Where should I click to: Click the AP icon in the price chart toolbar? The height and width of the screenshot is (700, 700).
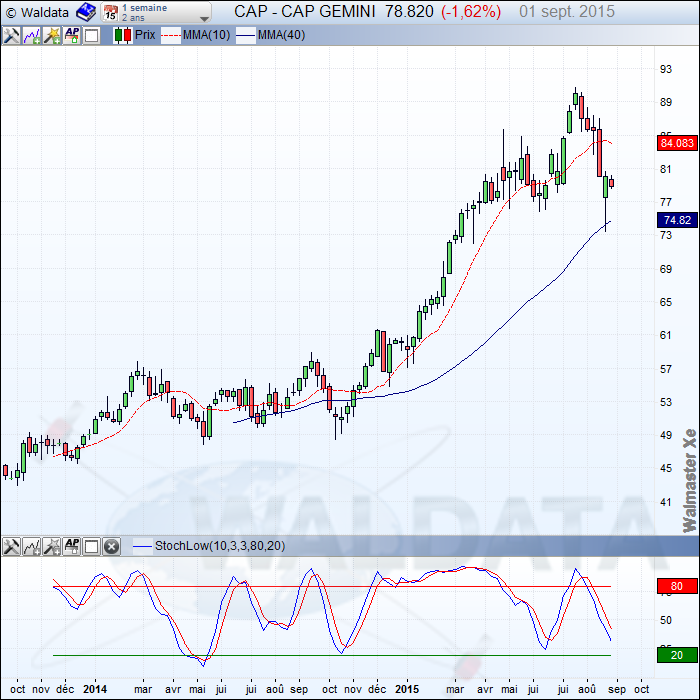coord(72,35)
